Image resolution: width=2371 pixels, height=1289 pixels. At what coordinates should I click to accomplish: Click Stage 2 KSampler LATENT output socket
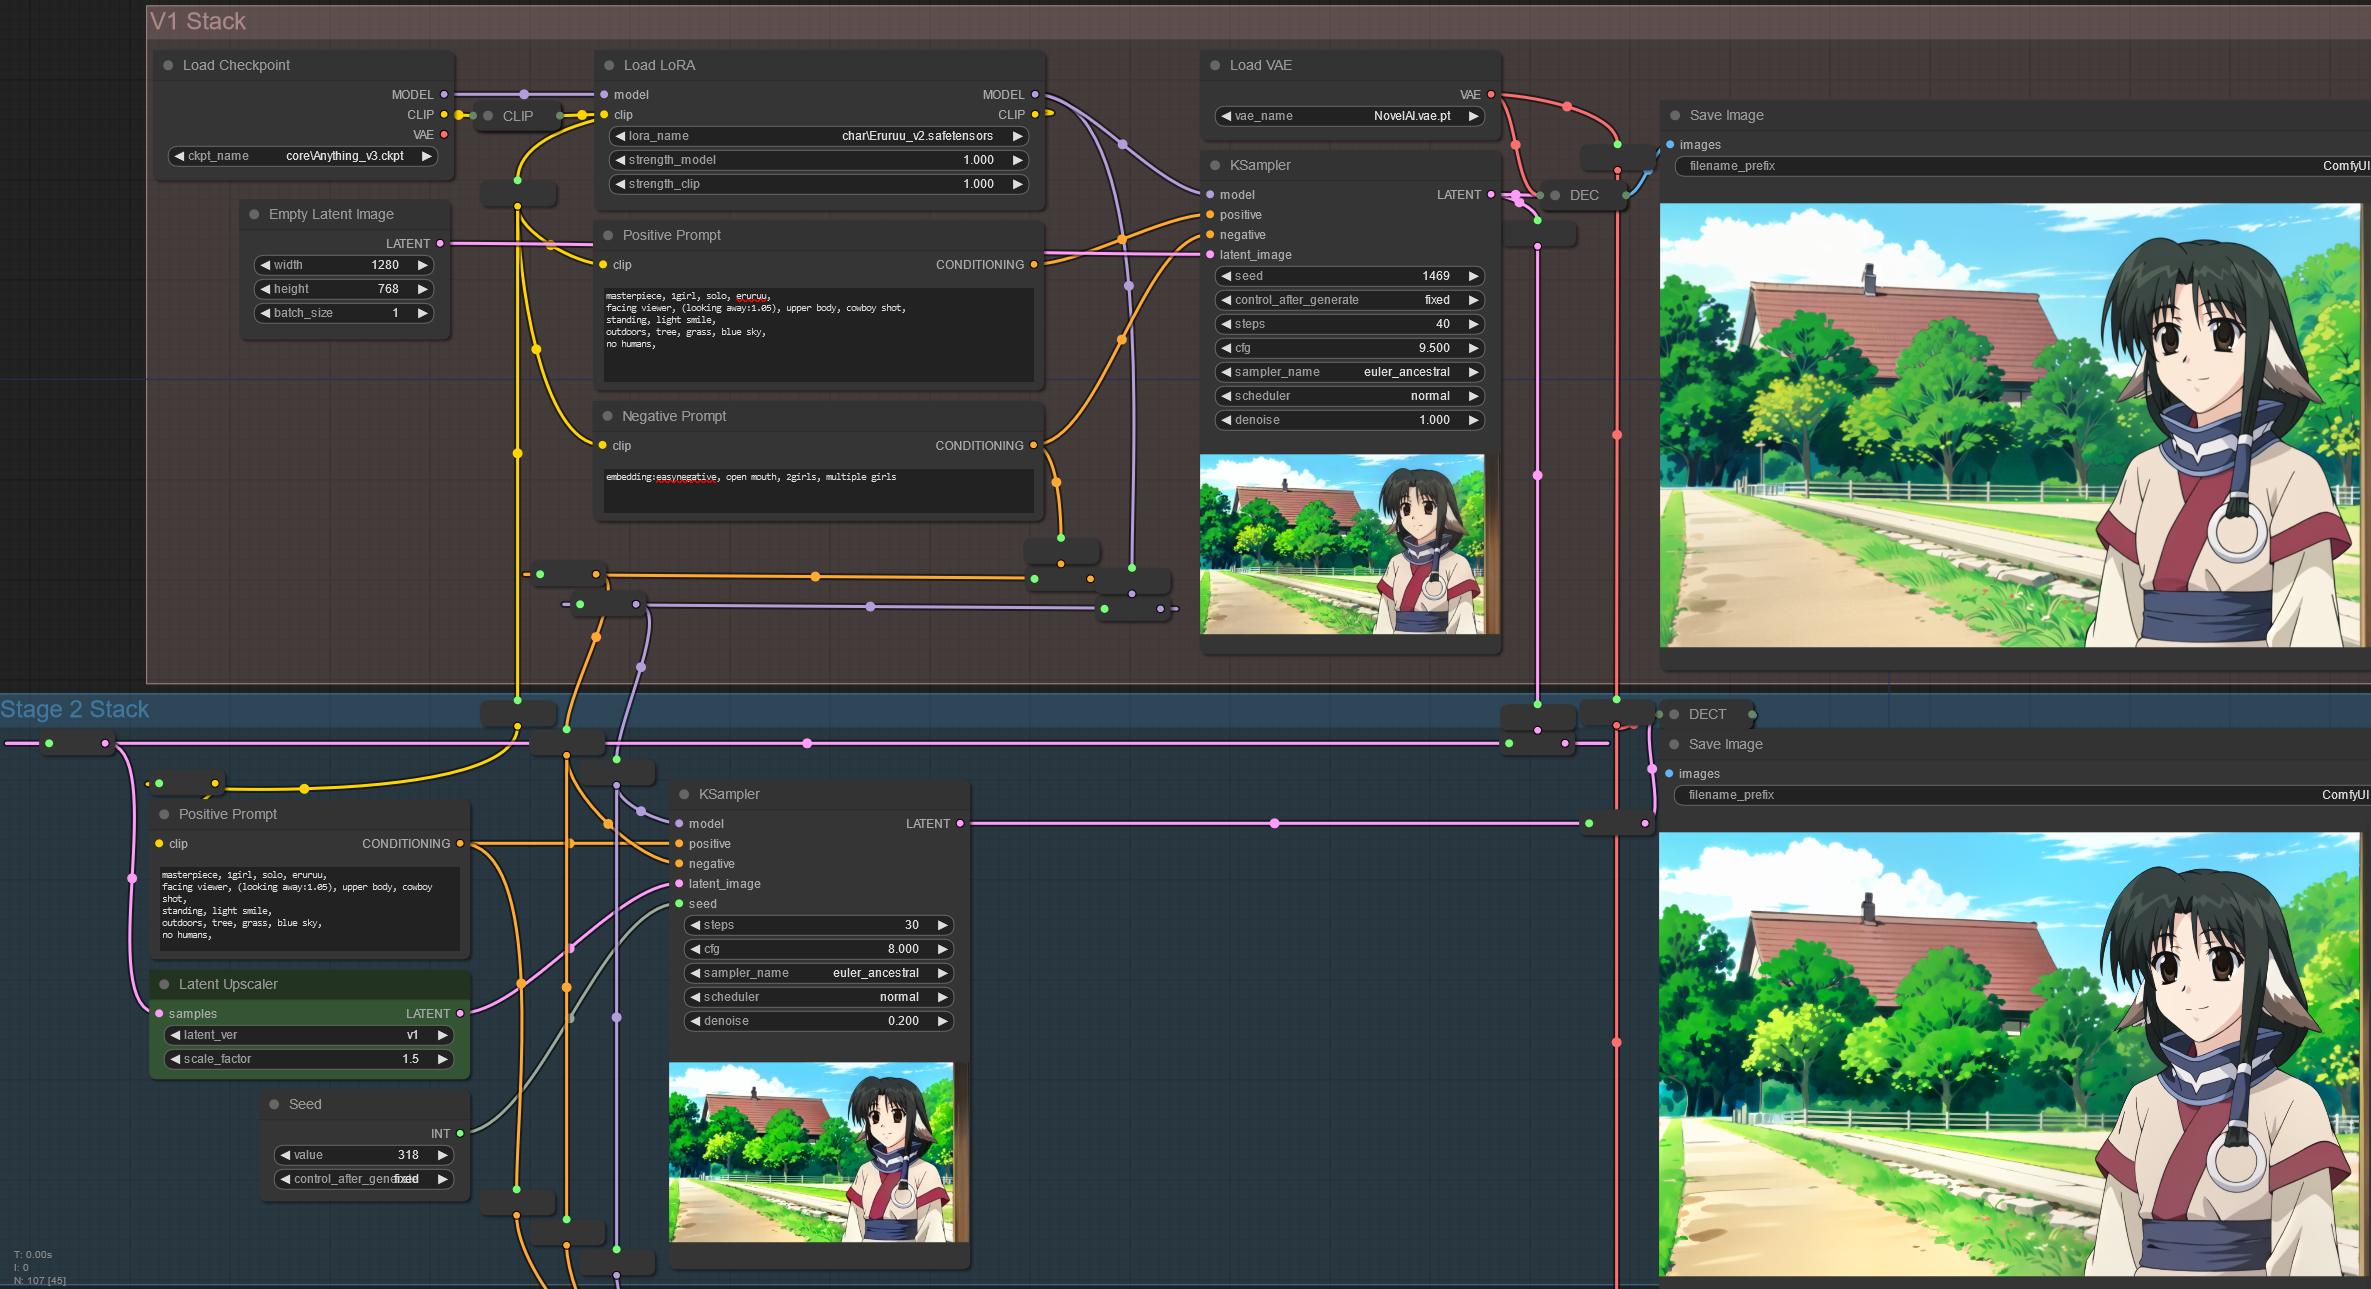960,823
